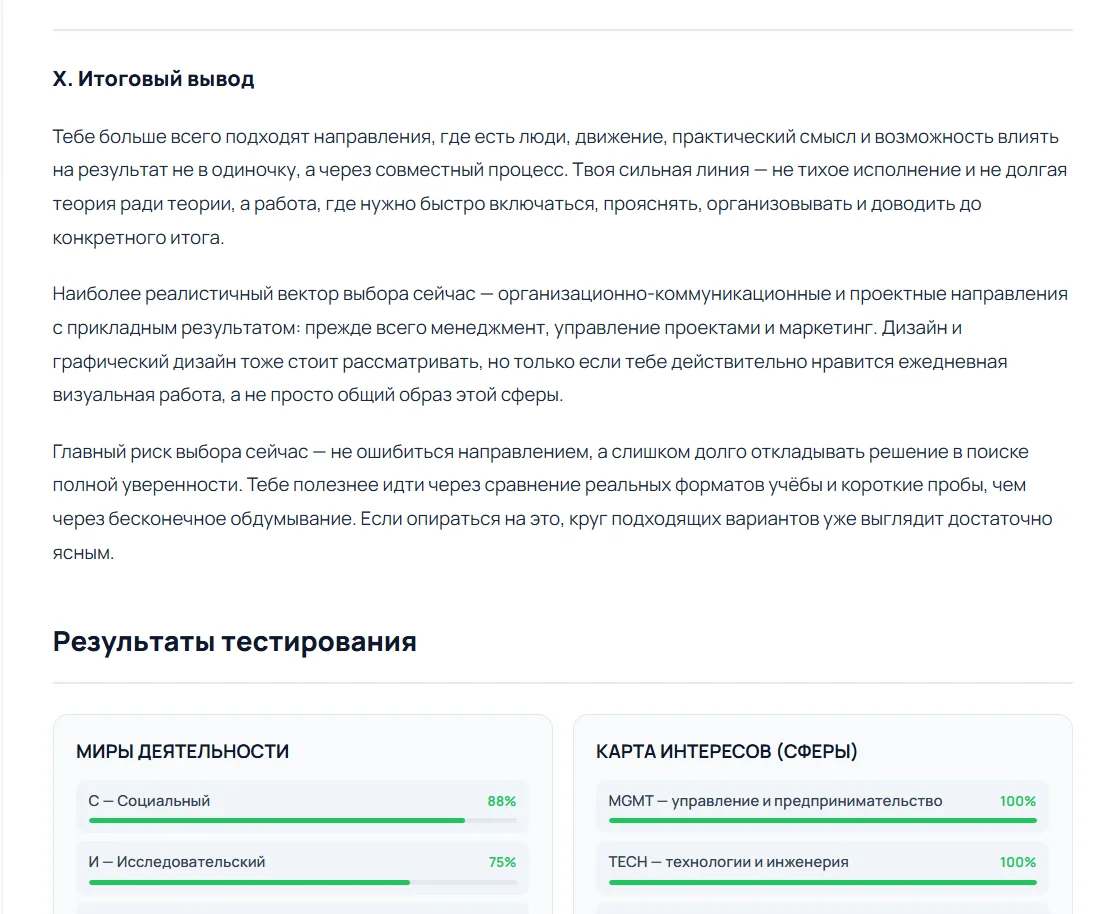This screenshot has width=1116, height=914.
Task: Click the 88% value for Социальный
Action: (x=502, y=801)
